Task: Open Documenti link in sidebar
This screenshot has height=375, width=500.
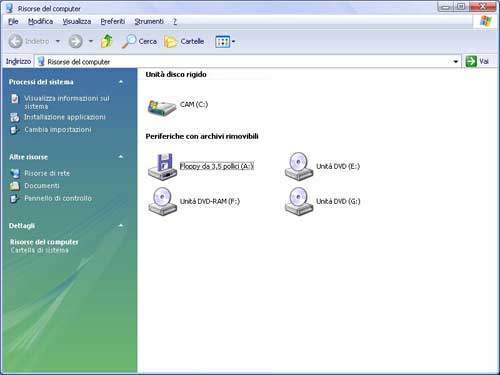Action: pos(42,186)
